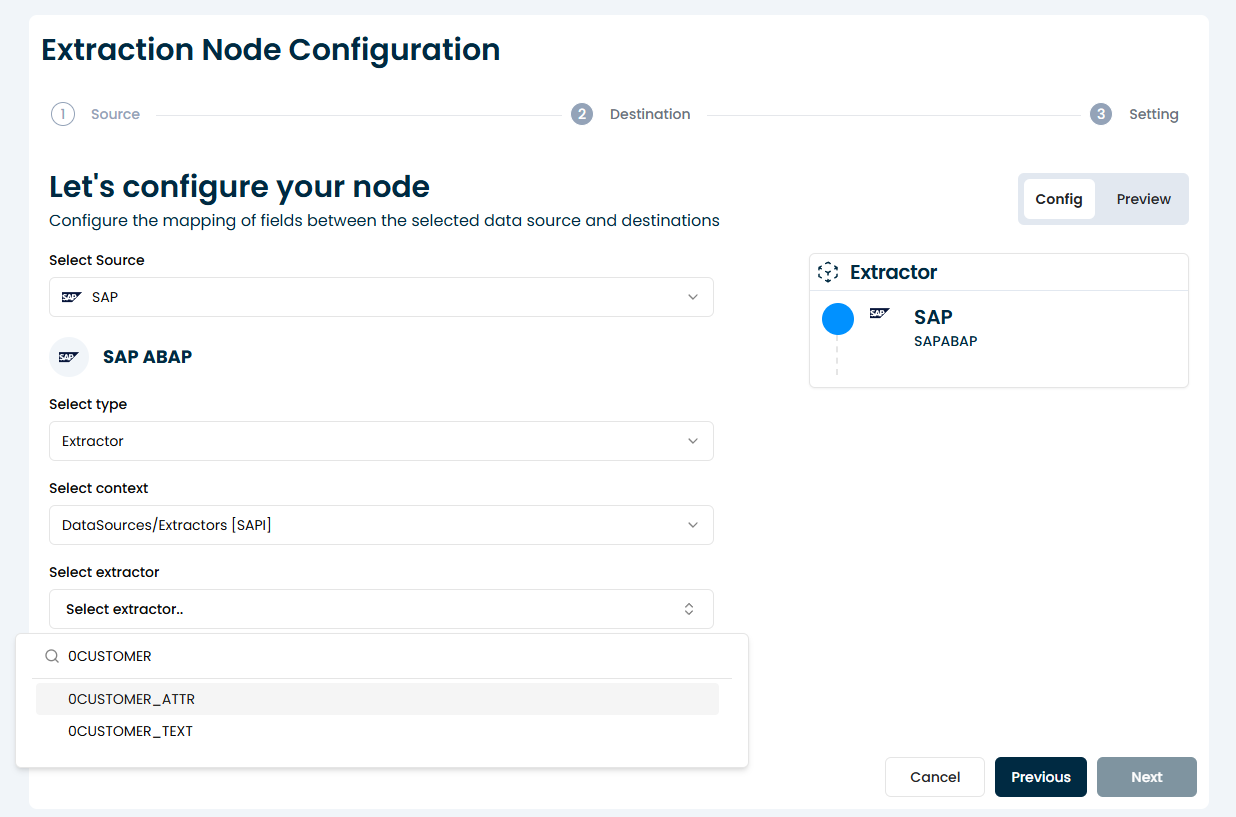Switch to the Preview tab
Image resolution: width=1236 pixels, height=817 pixels.
coord(1143,199)
